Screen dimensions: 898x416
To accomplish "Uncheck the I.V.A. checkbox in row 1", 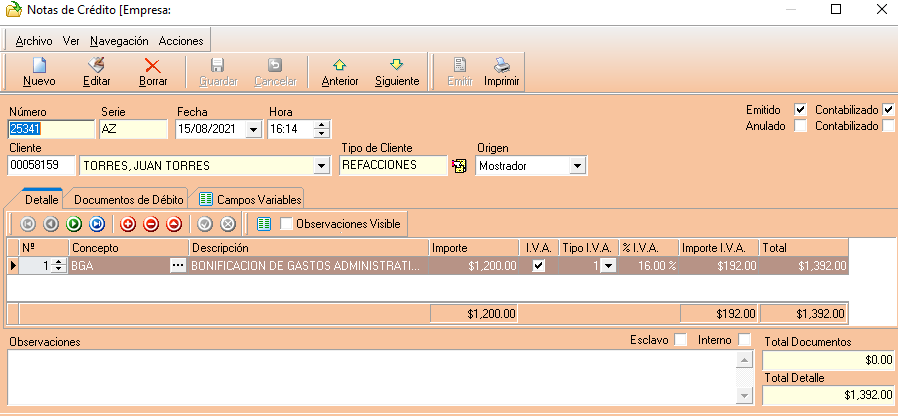I will (539, 265).
